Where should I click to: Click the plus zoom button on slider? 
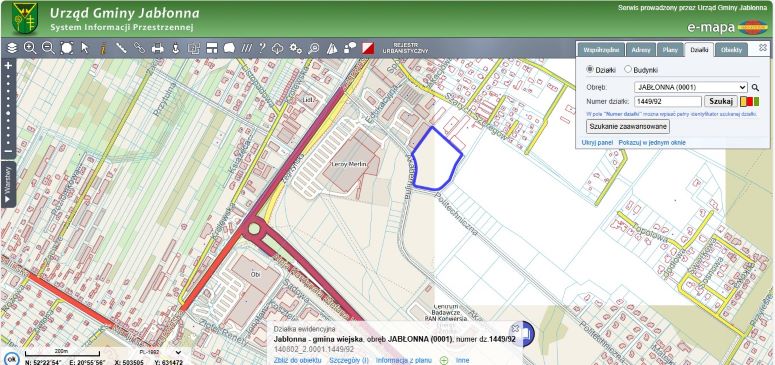[8, 65]
